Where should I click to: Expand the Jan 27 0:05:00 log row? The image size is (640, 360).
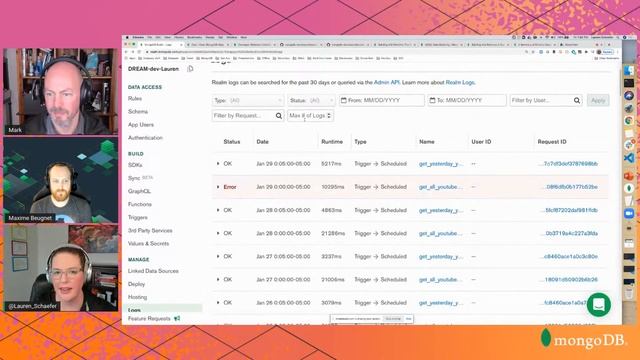click(218, 256)
